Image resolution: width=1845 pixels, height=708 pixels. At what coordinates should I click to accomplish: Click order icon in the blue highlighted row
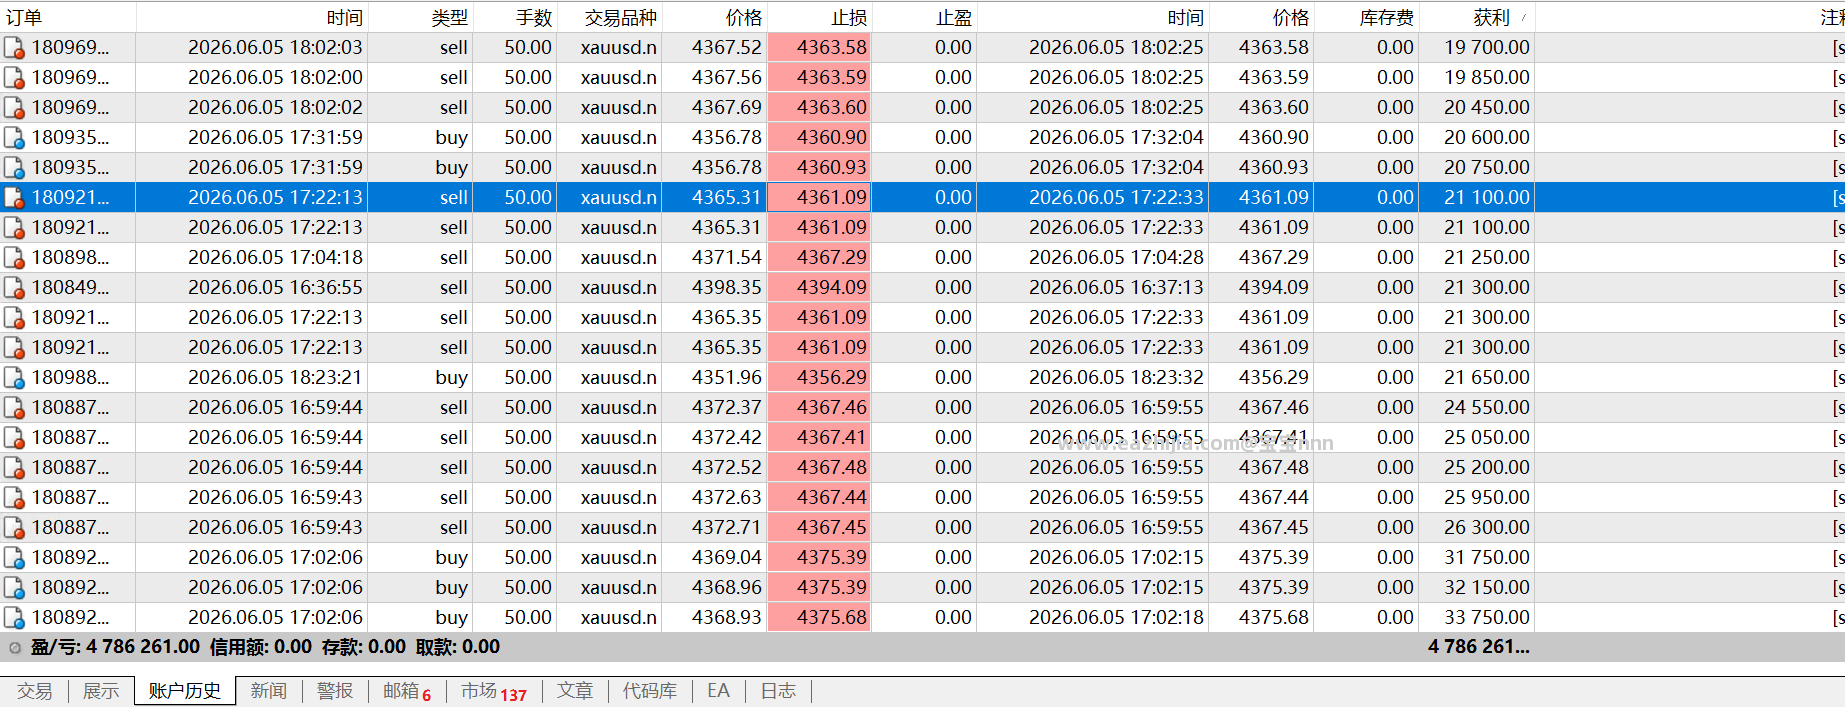[14, 197]
